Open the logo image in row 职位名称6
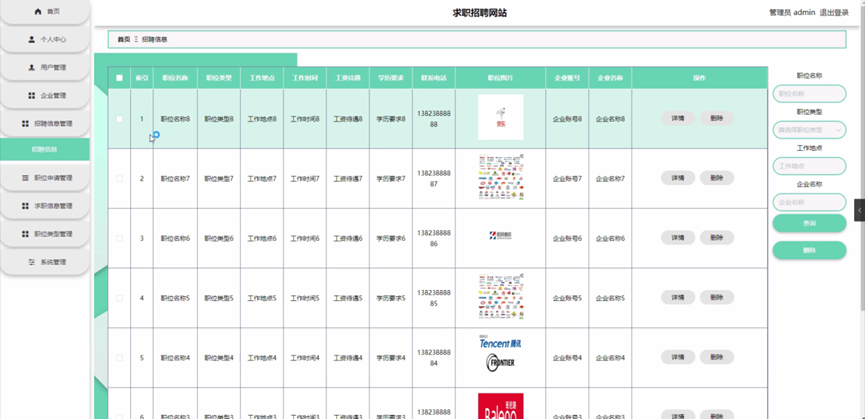 [500, 236]
